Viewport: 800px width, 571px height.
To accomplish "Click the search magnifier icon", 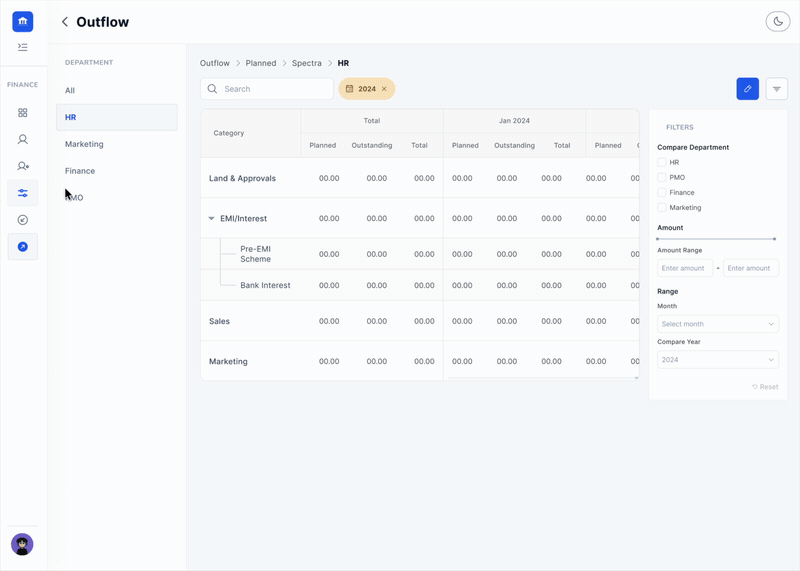I will click(212, 89).
